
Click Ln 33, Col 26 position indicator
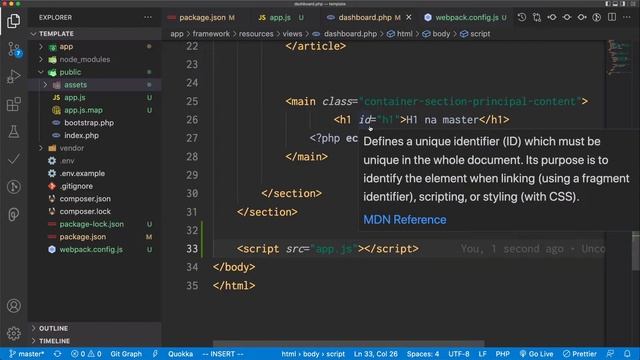376,354
